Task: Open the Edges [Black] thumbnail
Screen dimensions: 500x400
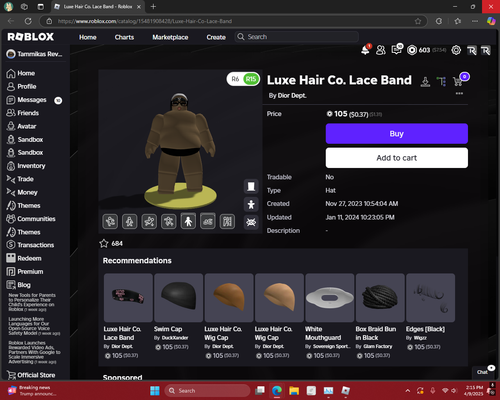Action: click(x=430, y=298)
